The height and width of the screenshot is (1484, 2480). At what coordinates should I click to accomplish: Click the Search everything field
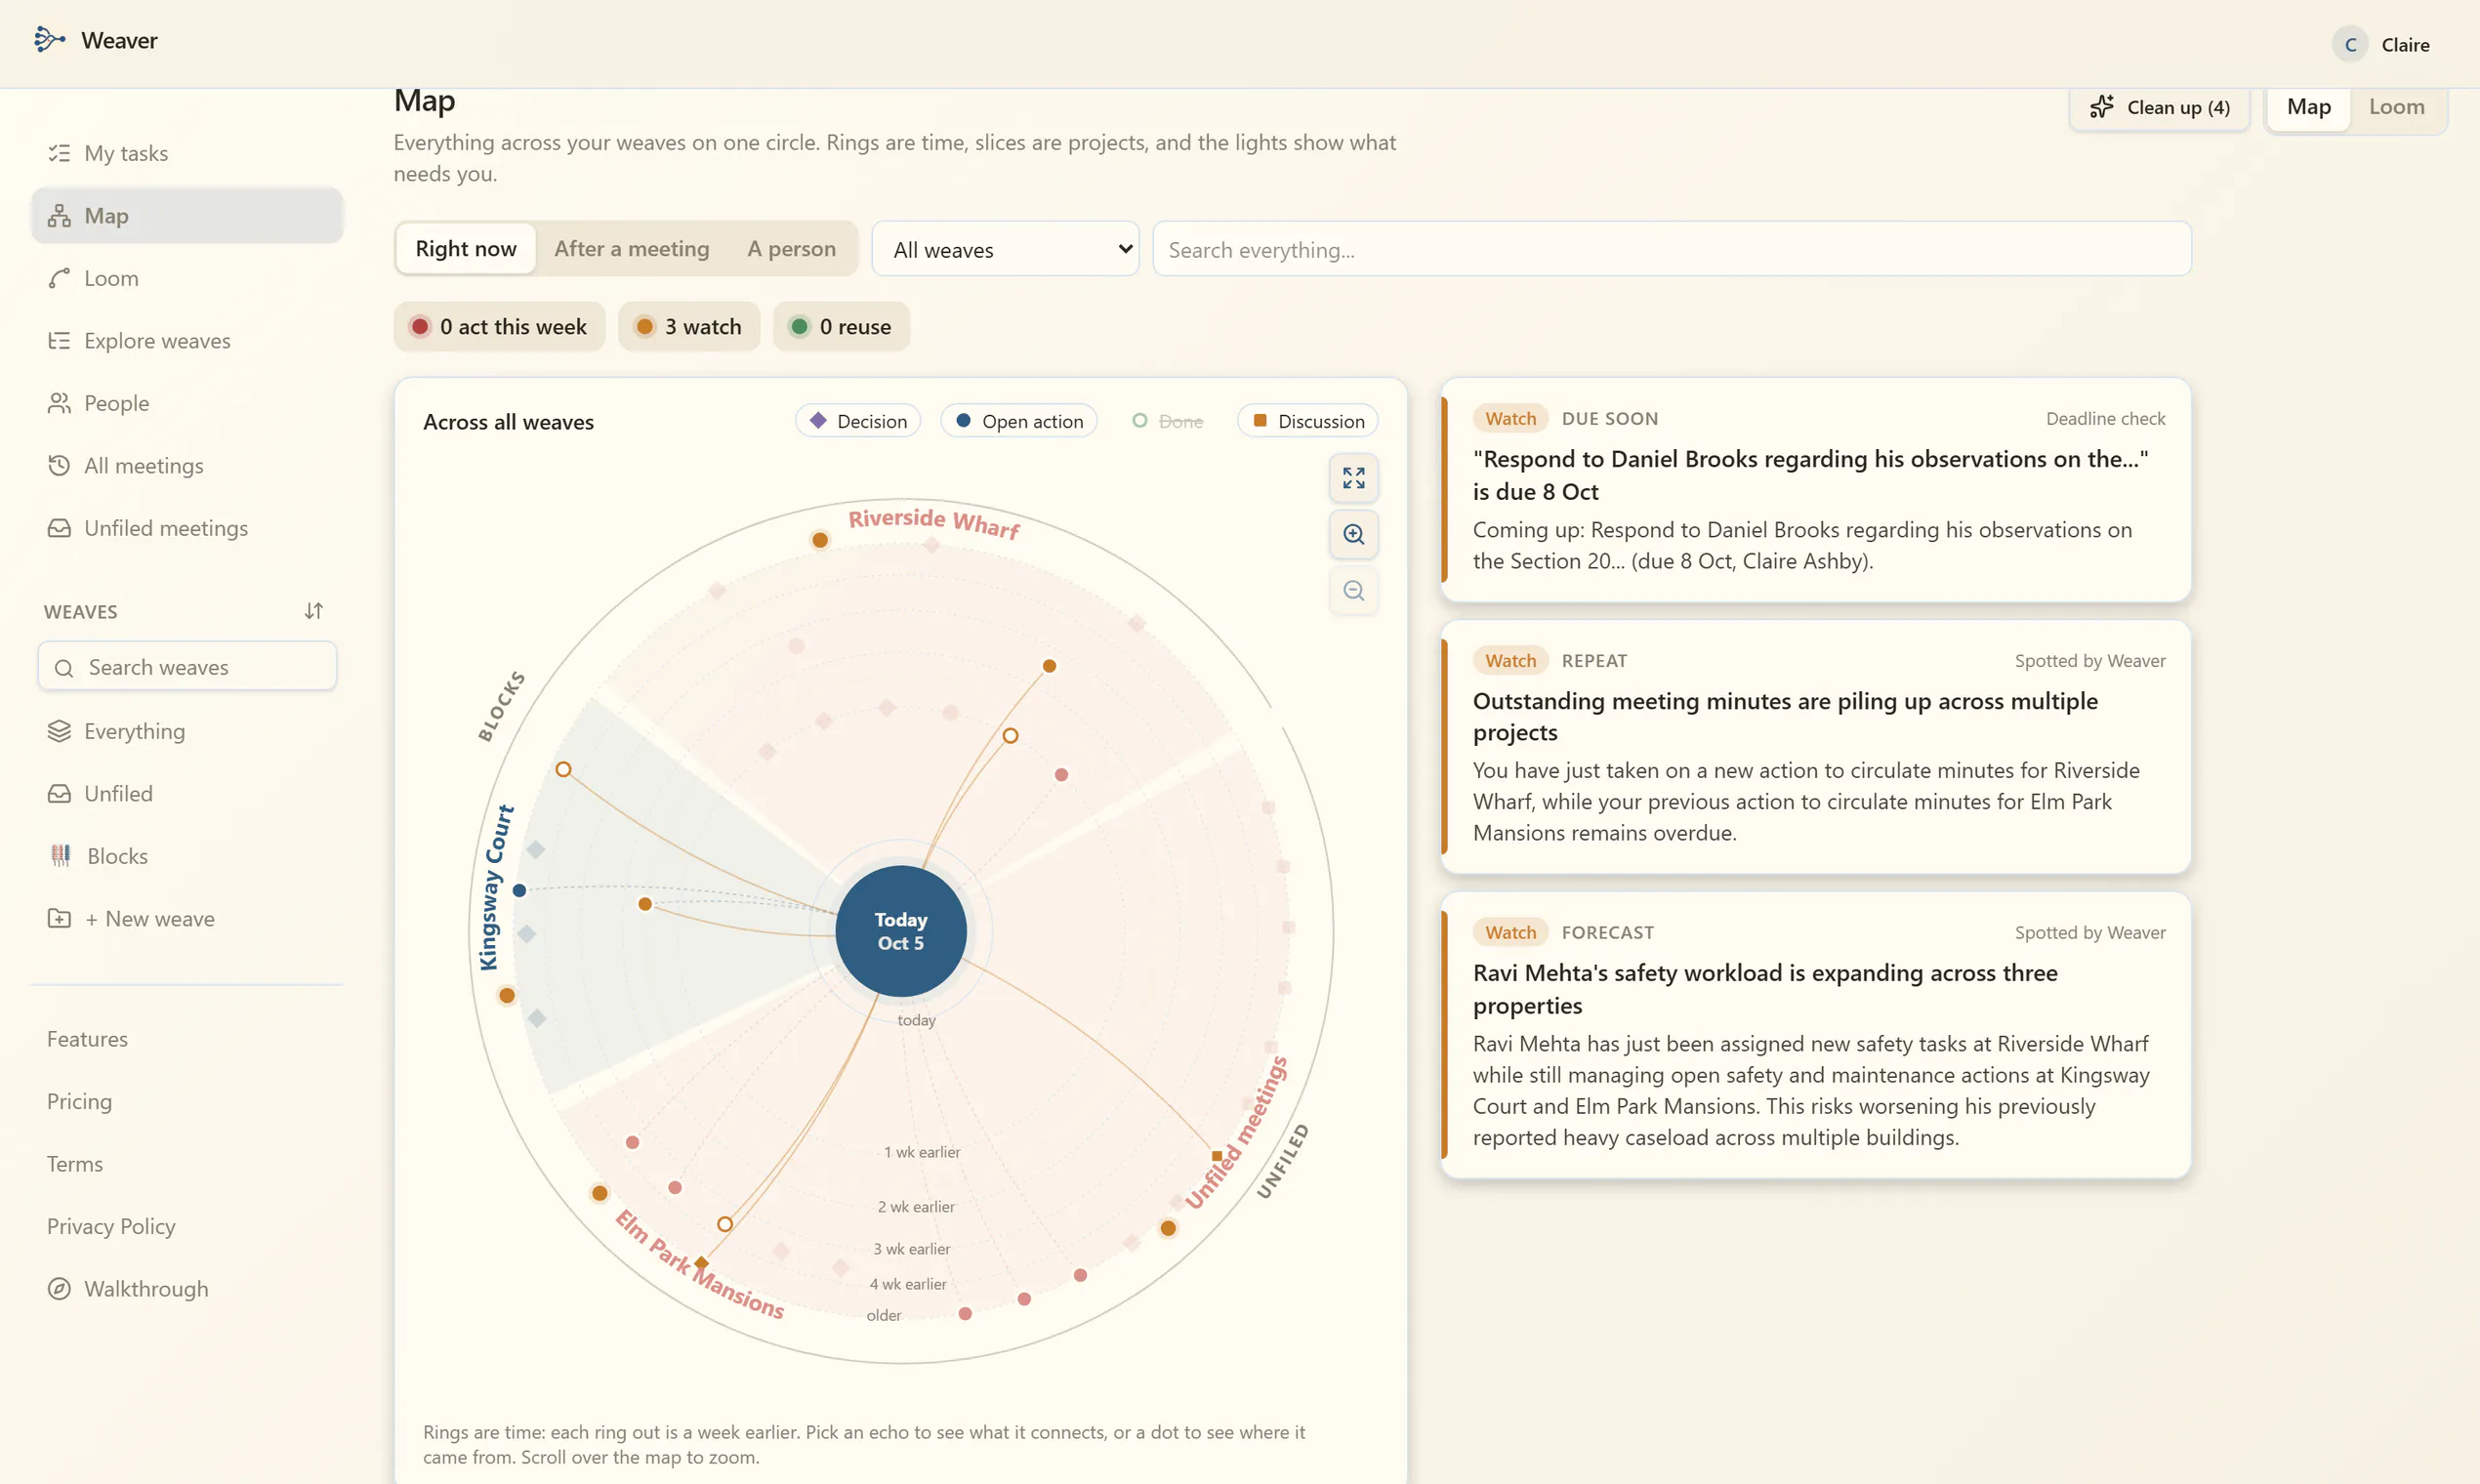point(1671,249)
